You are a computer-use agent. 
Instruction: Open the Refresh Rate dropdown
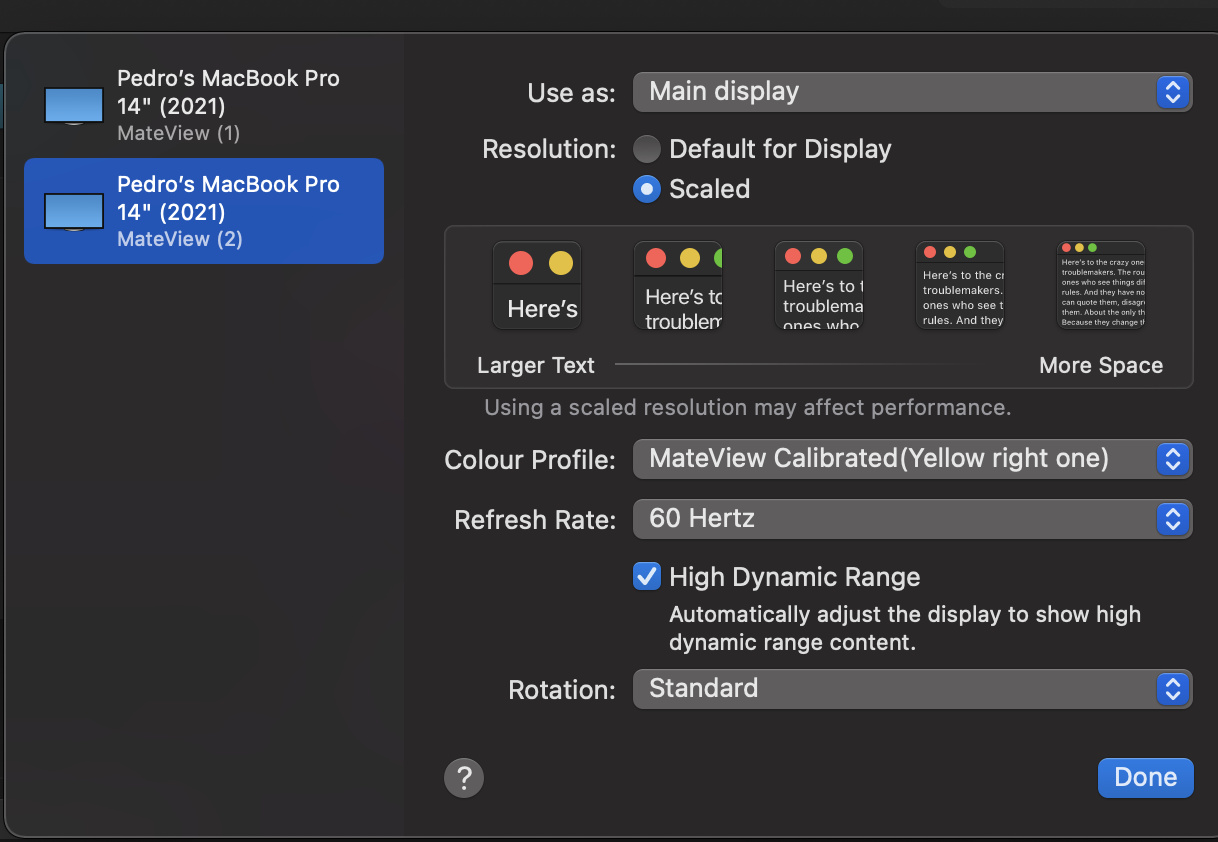click(912, 519)
